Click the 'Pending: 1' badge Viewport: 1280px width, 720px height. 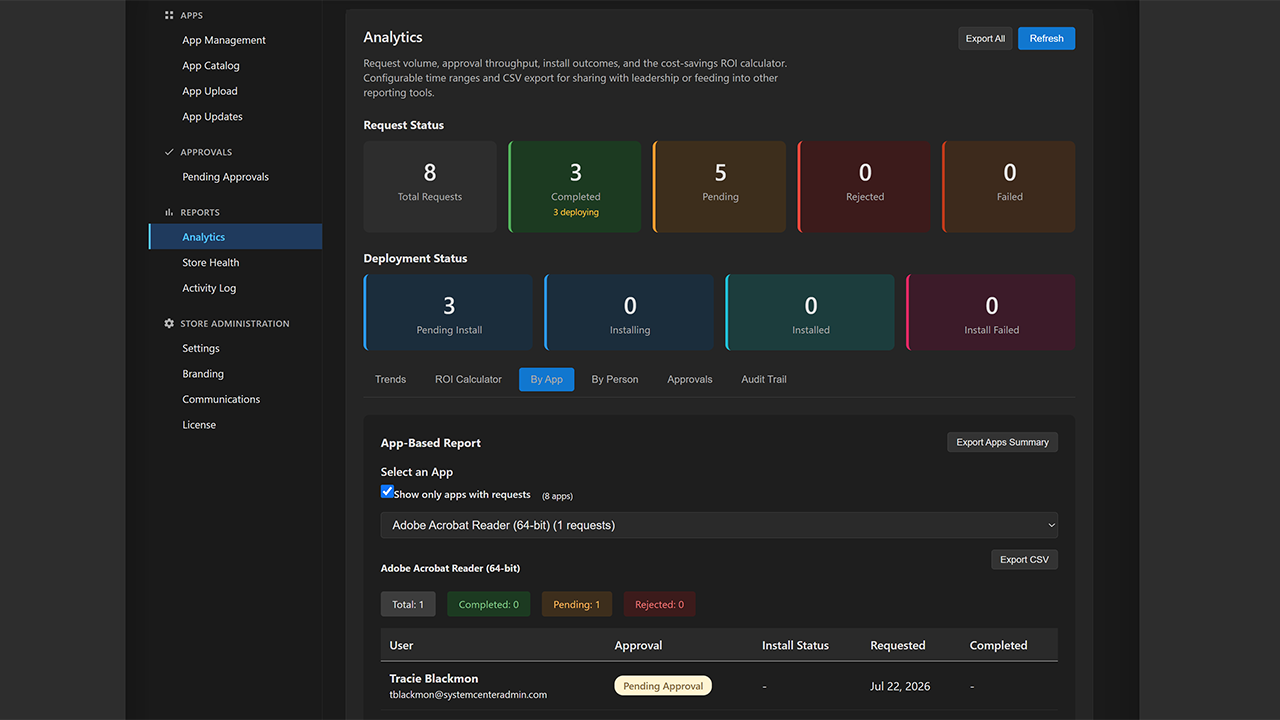tap(577, 604)
